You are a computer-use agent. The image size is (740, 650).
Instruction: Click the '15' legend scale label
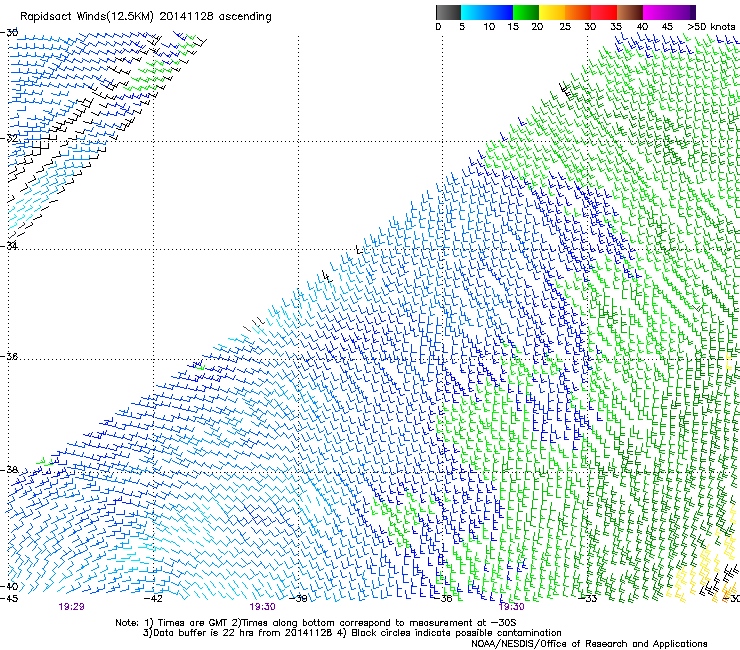(513, 27)
